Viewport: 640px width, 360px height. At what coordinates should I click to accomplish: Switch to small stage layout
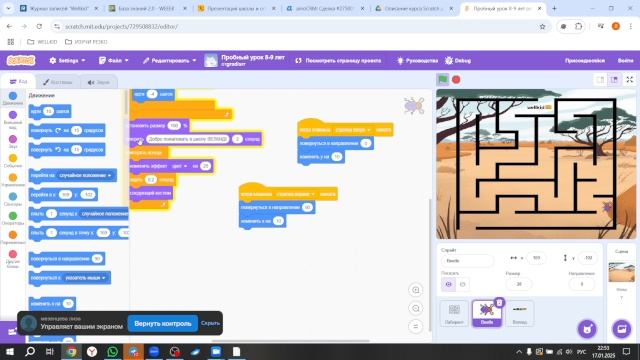pyautogui.click(x=600, y=80)
